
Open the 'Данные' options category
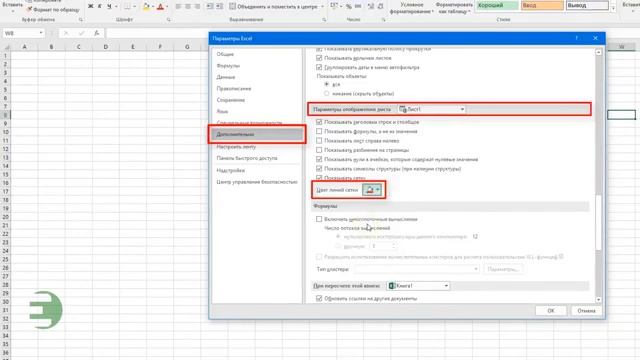pyautogui.click(x=226, y=77)
